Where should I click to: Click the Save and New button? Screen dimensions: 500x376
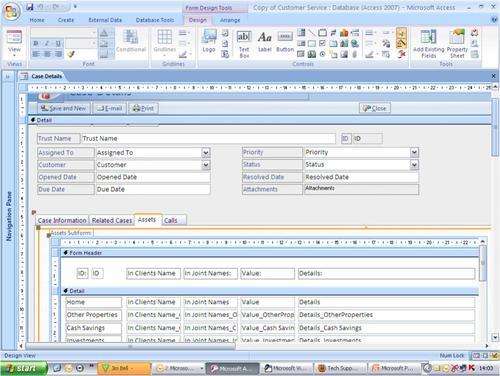[x=63, y=108]
